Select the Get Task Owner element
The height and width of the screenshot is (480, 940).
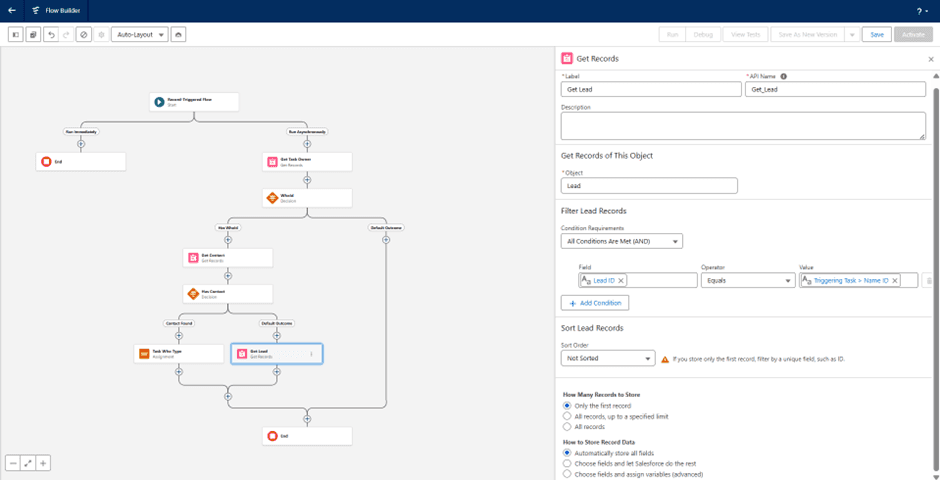307,162
